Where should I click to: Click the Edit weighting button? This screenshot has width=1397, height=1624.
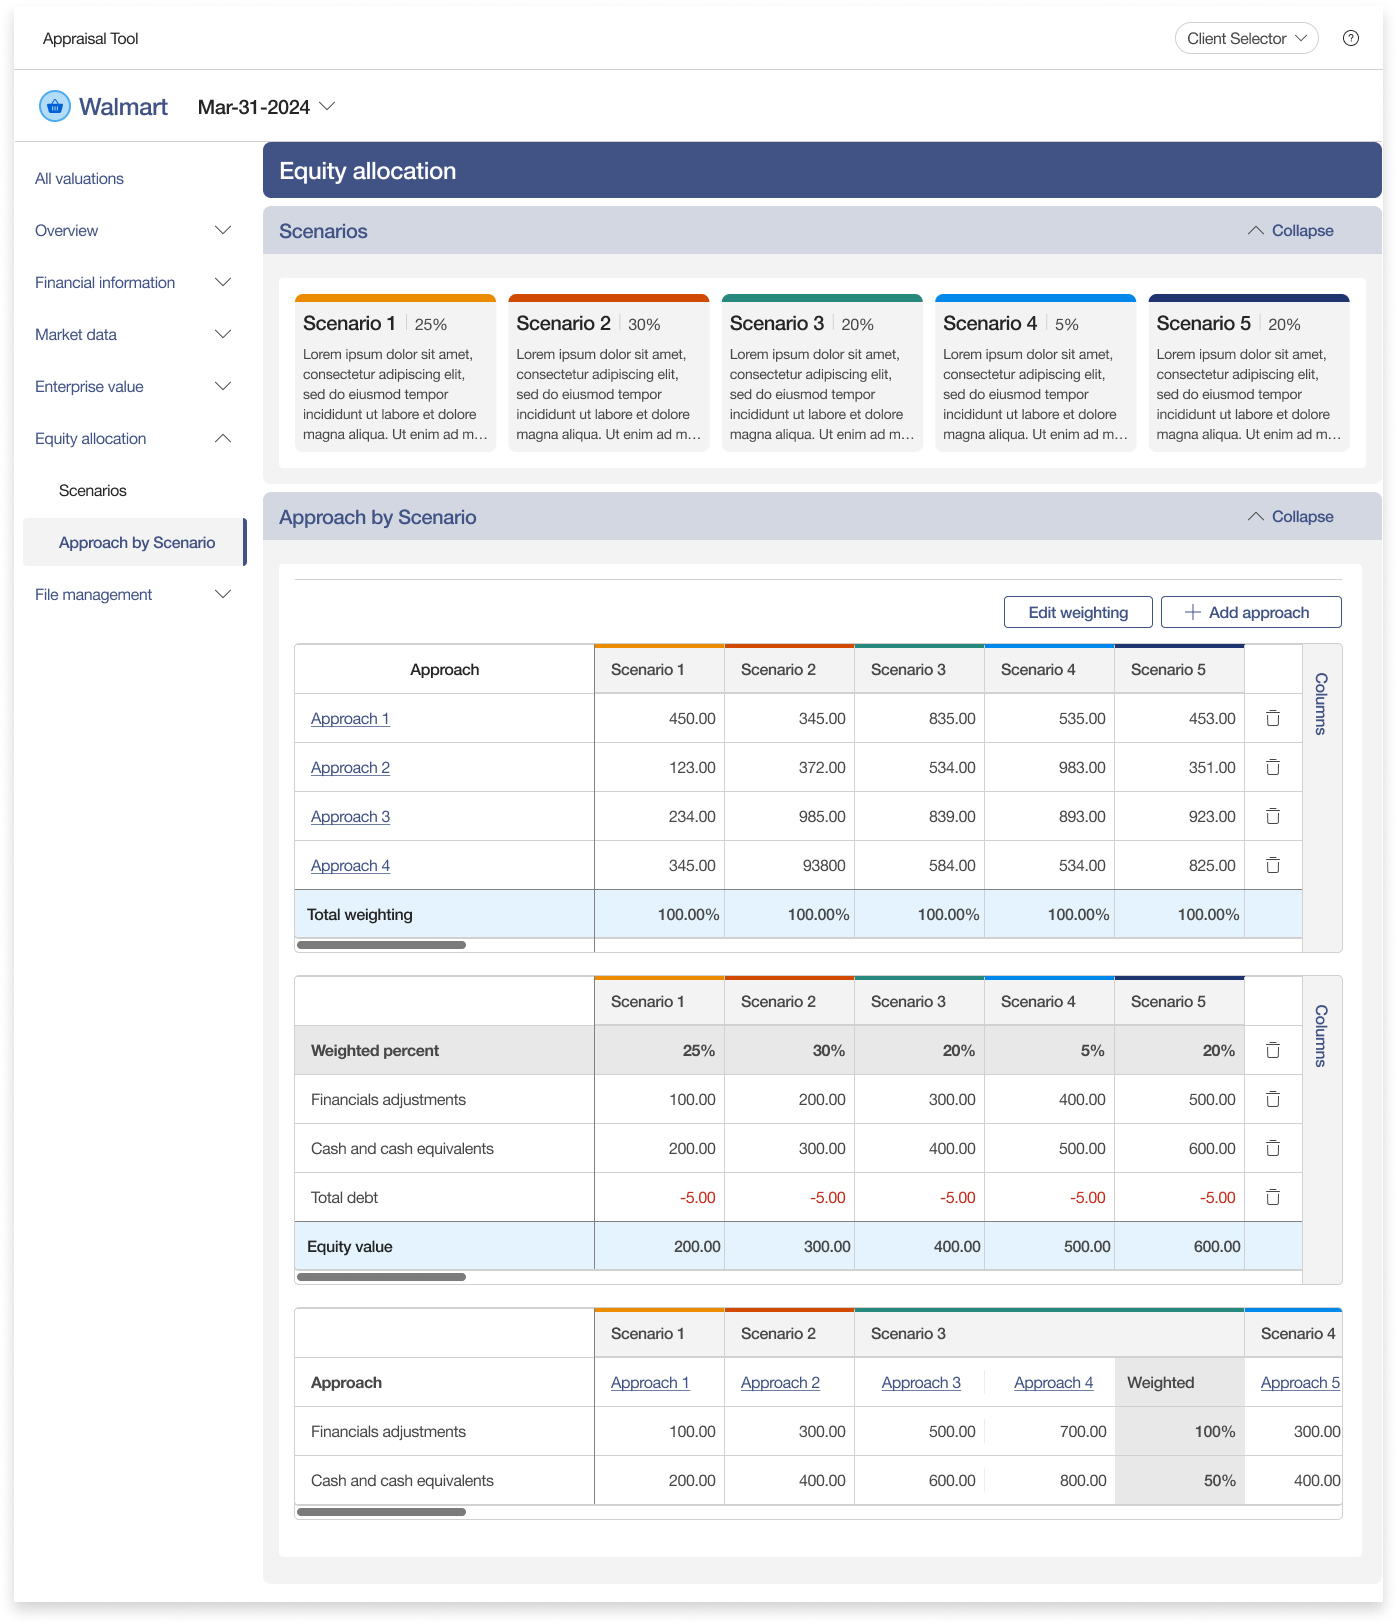pos(1078,612)
